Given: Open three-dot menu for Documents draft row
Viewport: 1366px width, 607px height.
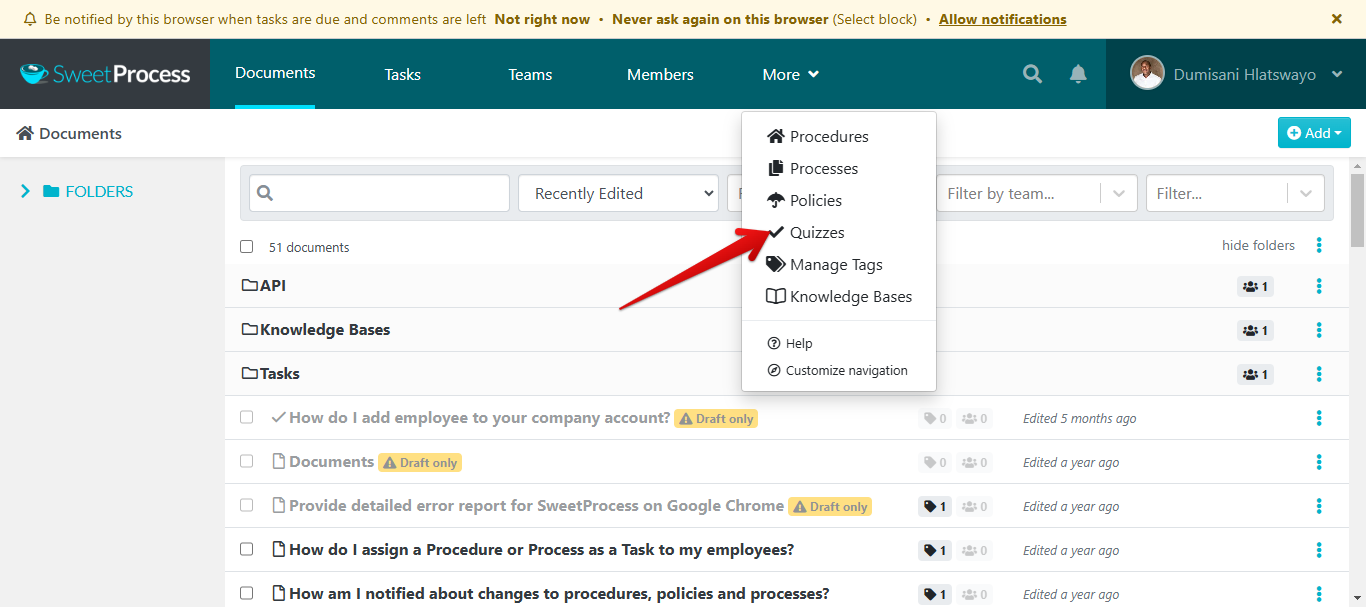Looking at the screenshot, I should tap(1319, 462).
